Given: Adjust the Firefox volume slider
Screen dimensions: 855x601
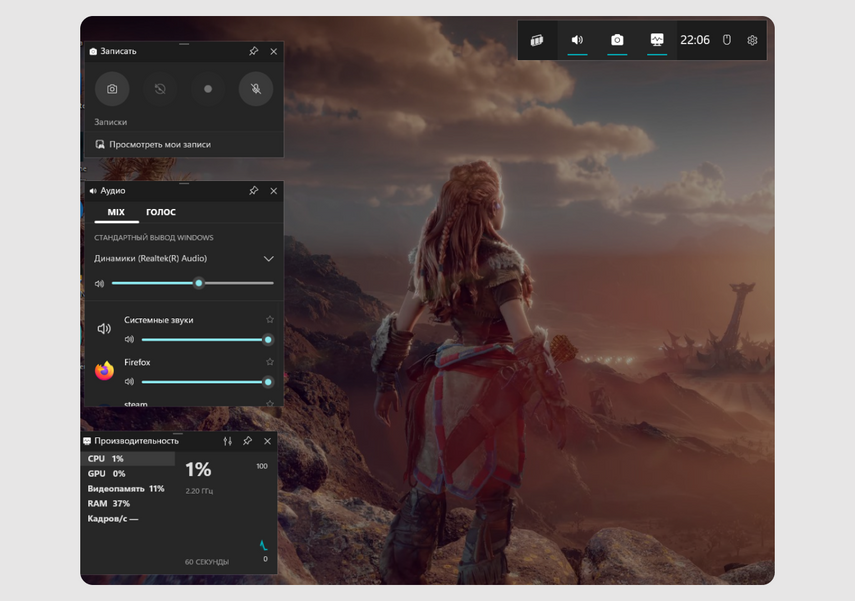Looking at the screenshot, I should tap(207, 382).
